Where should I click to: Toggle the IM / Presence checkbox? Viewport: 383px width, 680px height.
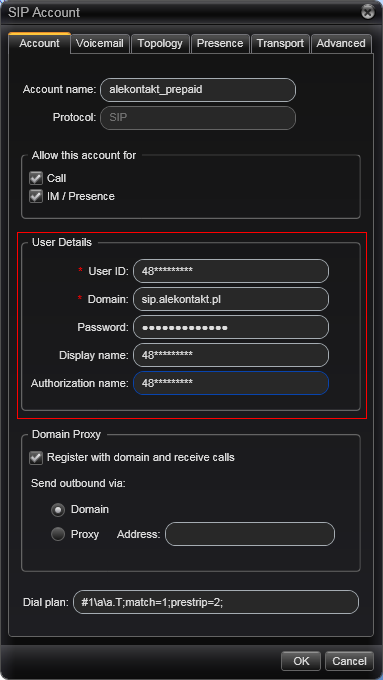[x=36, y=196]
